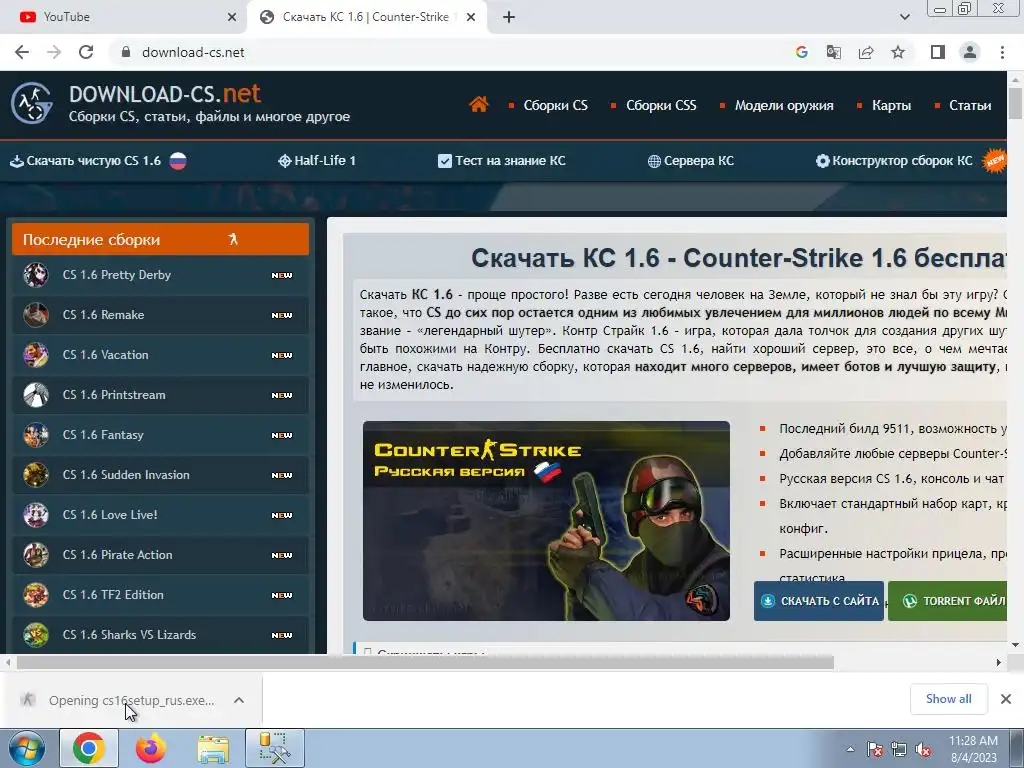This screenshot has width=1024, height=768.
Task: Click the TORRENT ФАЙЛ button
Action: tap(948, 601)
